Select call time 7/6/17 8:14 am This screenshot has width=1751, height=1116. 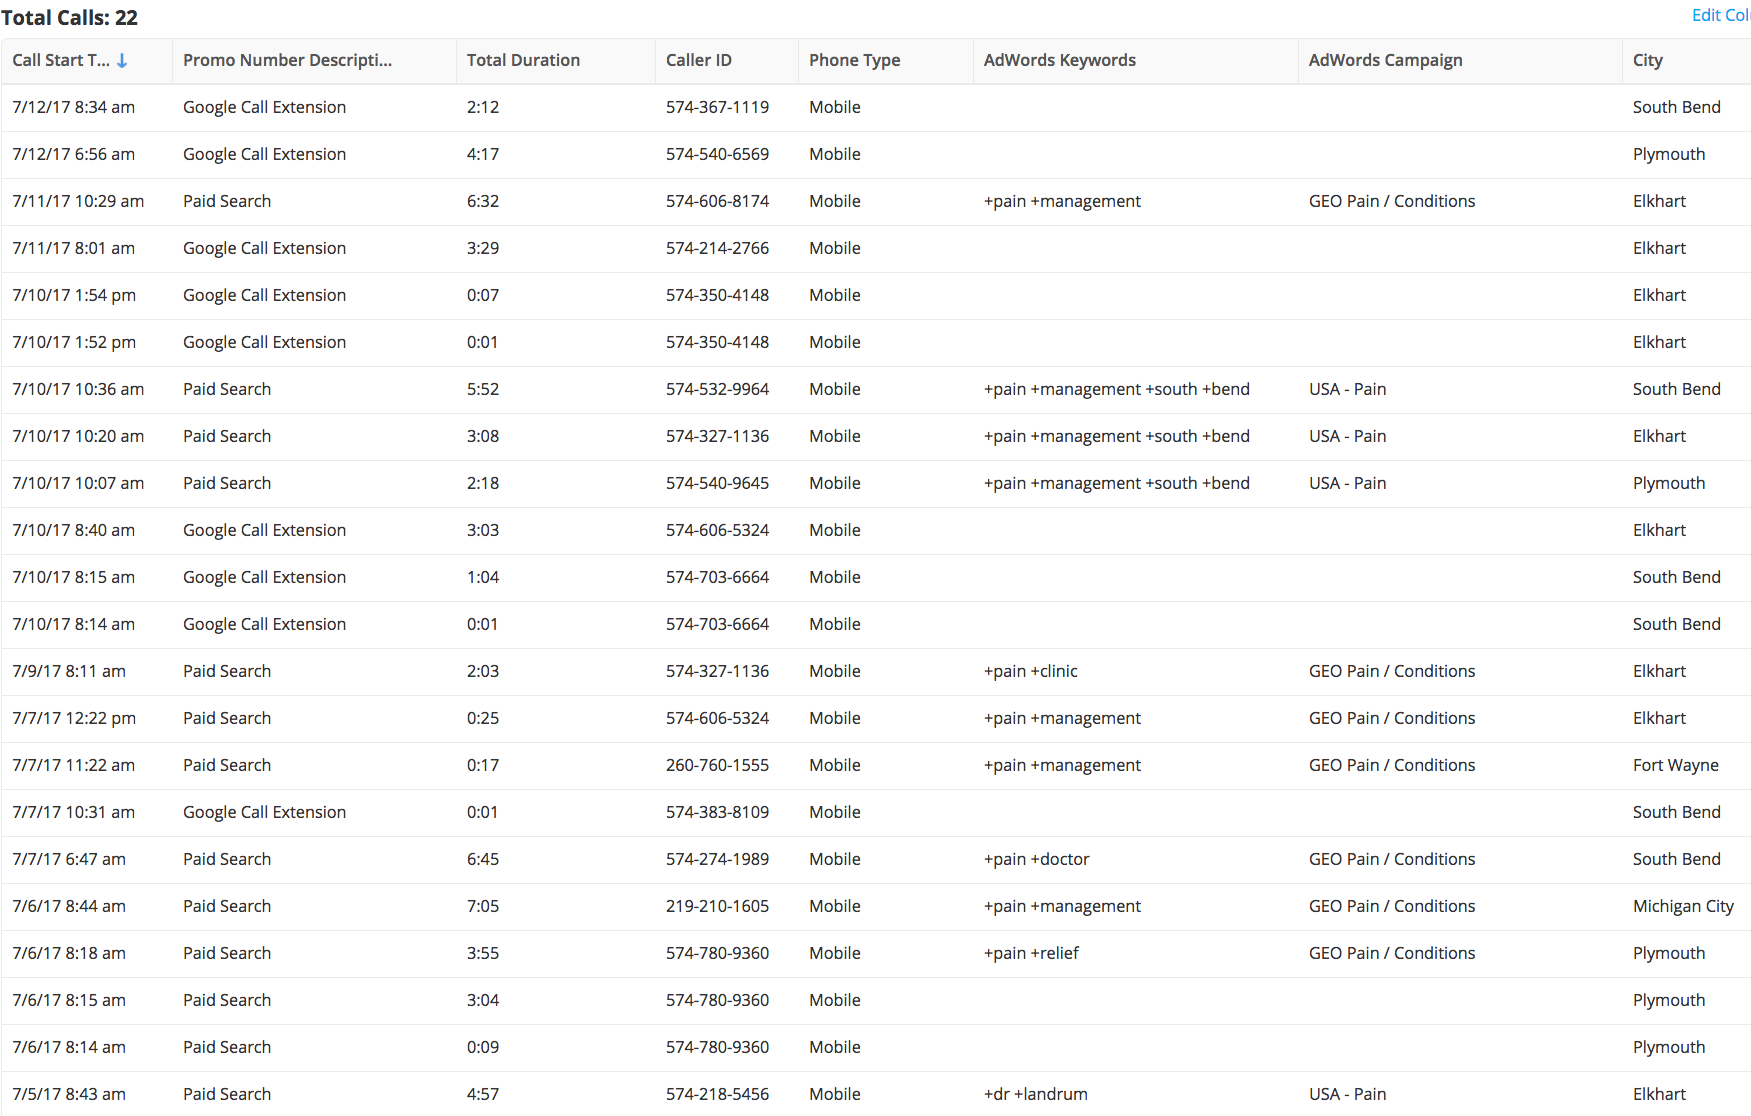pyautogui.click(x=69, y=1047)
